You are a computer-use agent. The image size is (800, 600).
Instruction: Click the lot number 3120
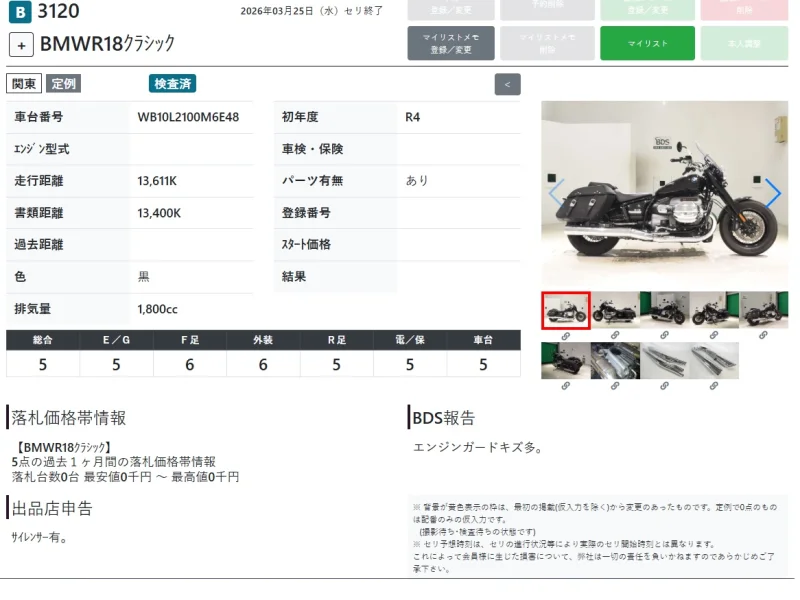click(x=59, y=11)
